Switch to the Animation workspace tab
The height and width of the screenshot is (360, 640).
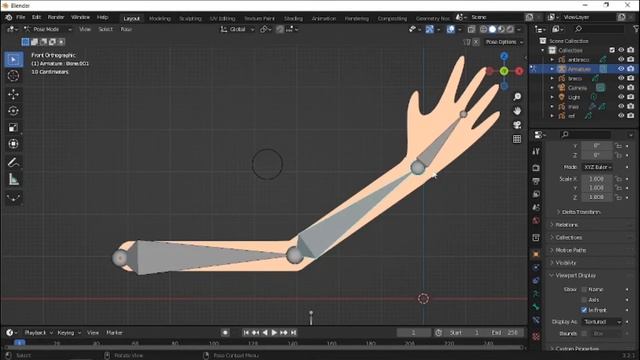324,18
